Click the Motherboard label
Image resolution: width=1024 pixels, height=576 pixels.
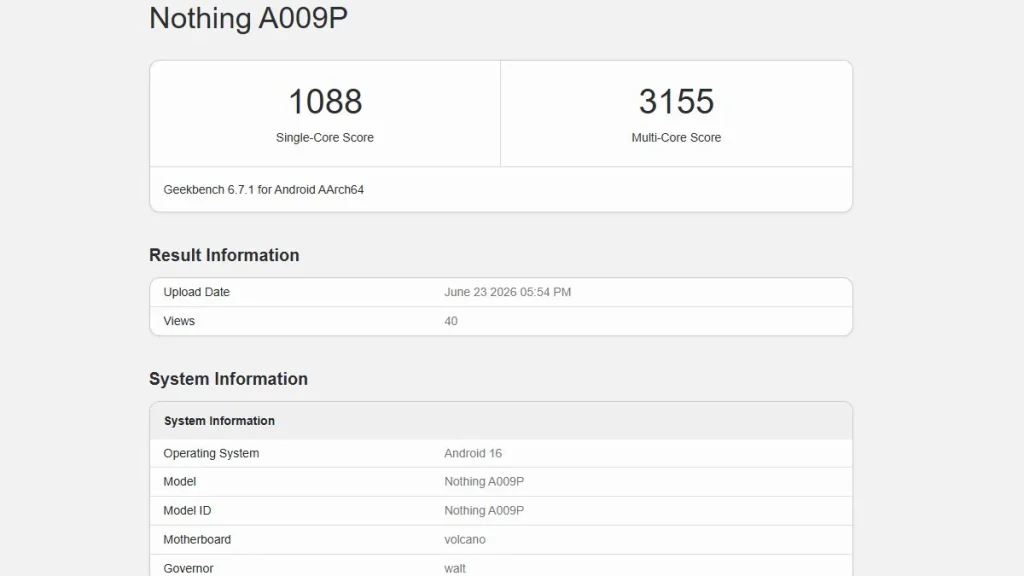click(x=197, y=539)
